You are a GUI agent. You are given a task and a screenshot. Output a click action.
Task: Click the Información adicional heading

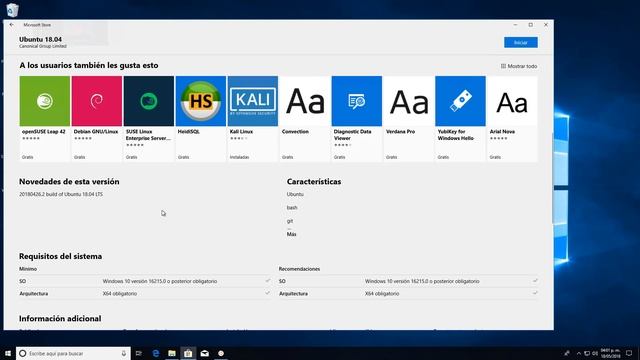coord(60,318)
